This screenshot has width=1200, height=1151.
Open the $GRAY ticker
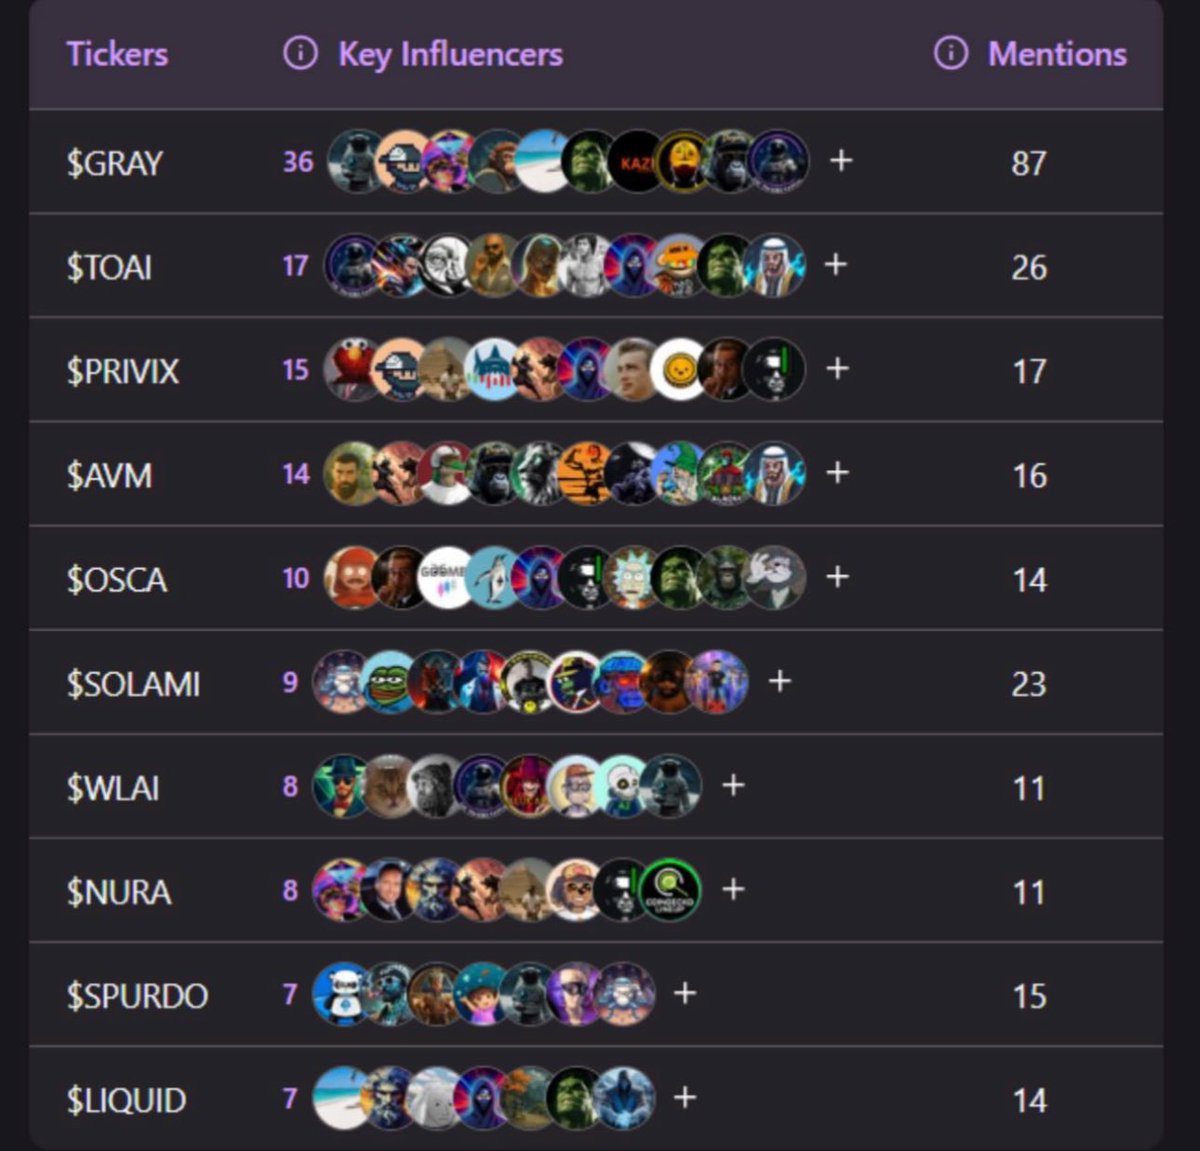coord(114,163)
